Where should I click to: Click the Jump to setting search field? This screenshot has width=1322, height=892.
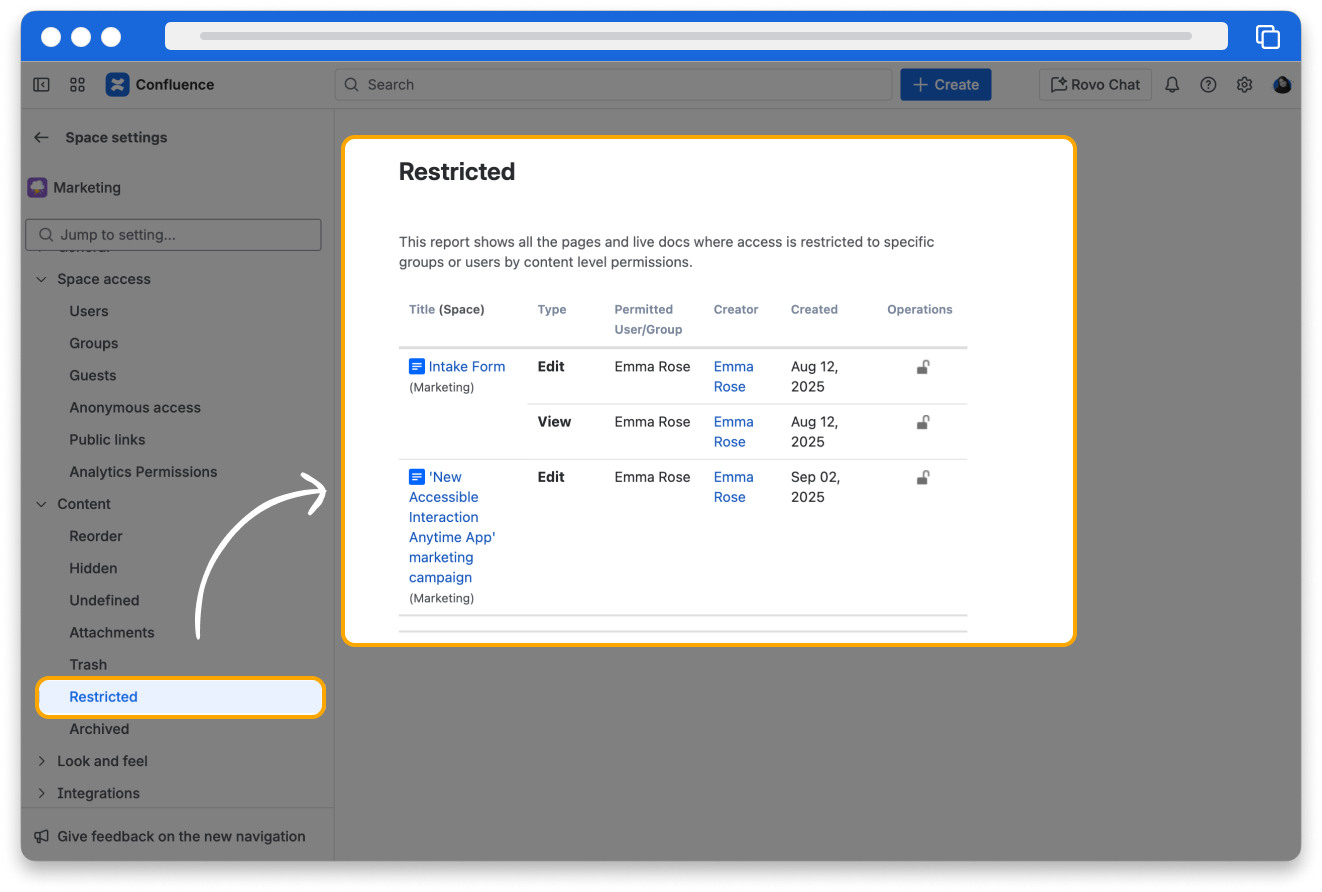(x=174, y=235)
